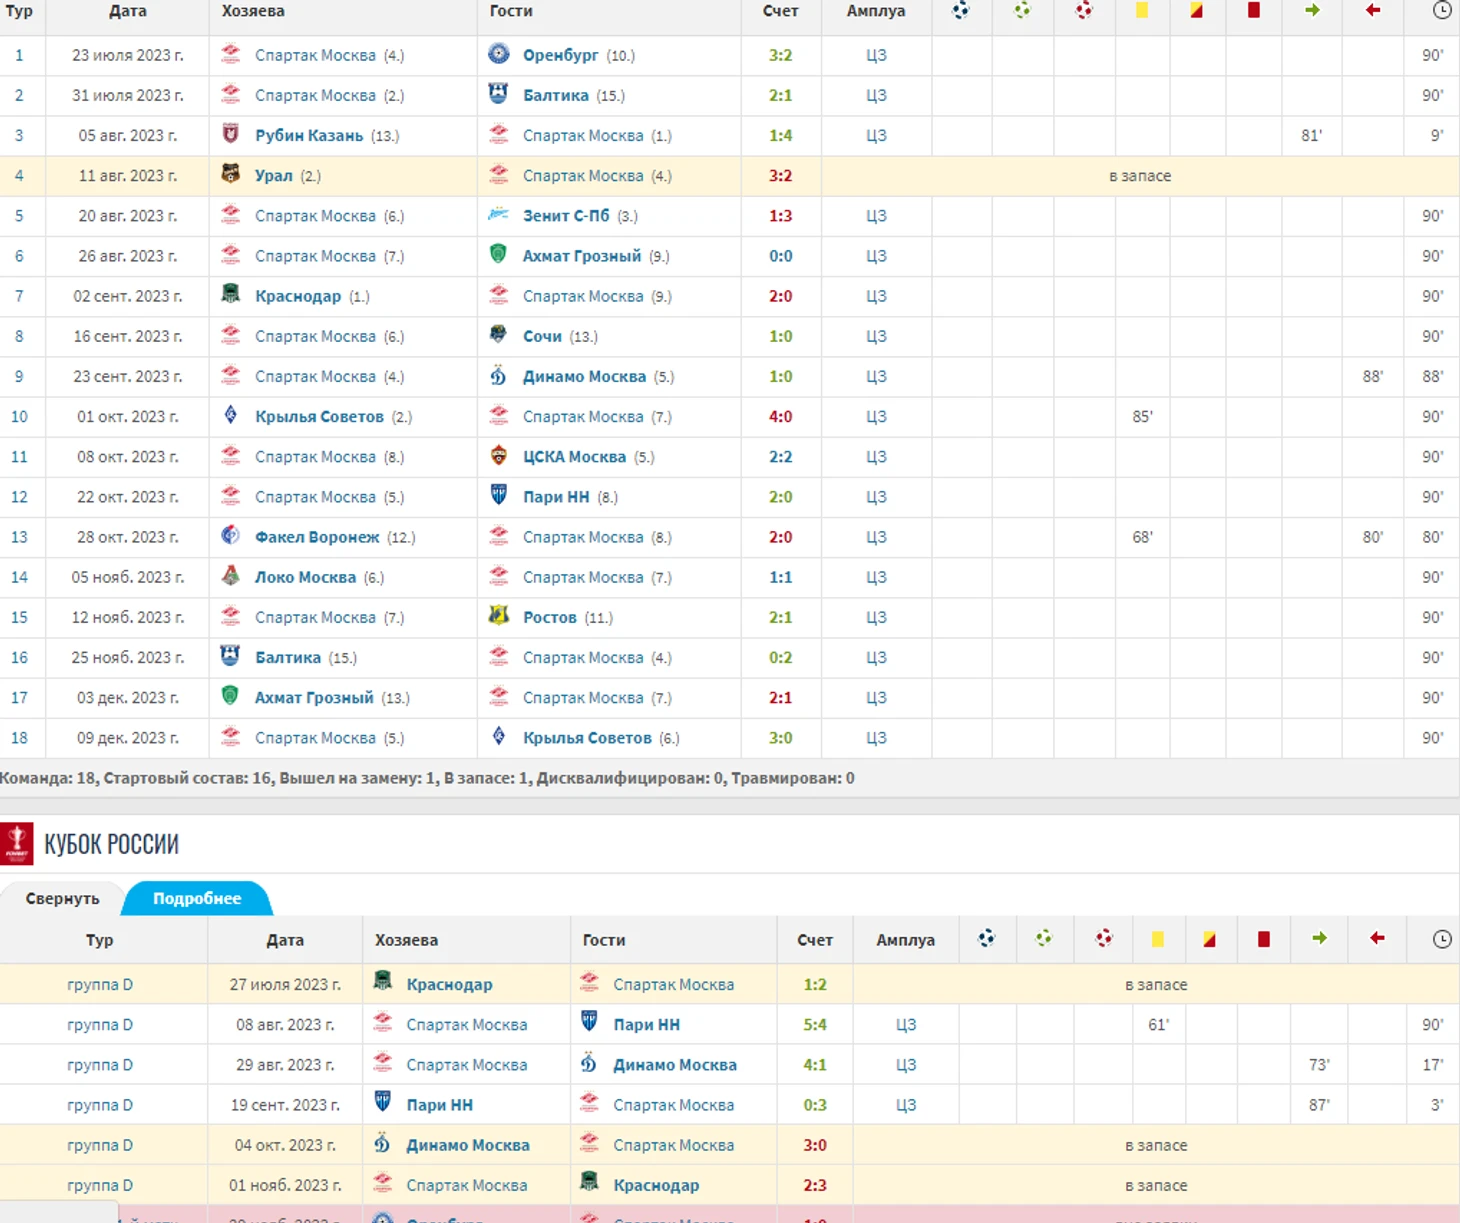
Task: Click the clock icon in cup table header
Action: (x=1442, y=939)
